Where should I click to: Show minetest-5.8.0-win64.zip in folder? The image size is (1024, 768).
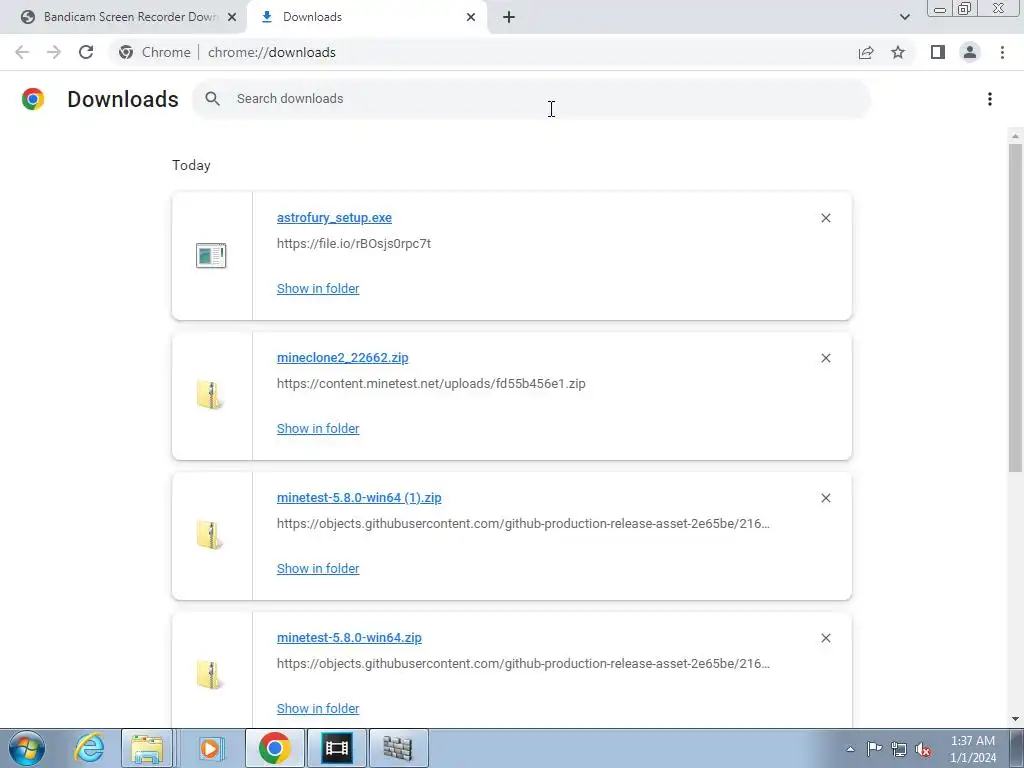coord(318,709)
